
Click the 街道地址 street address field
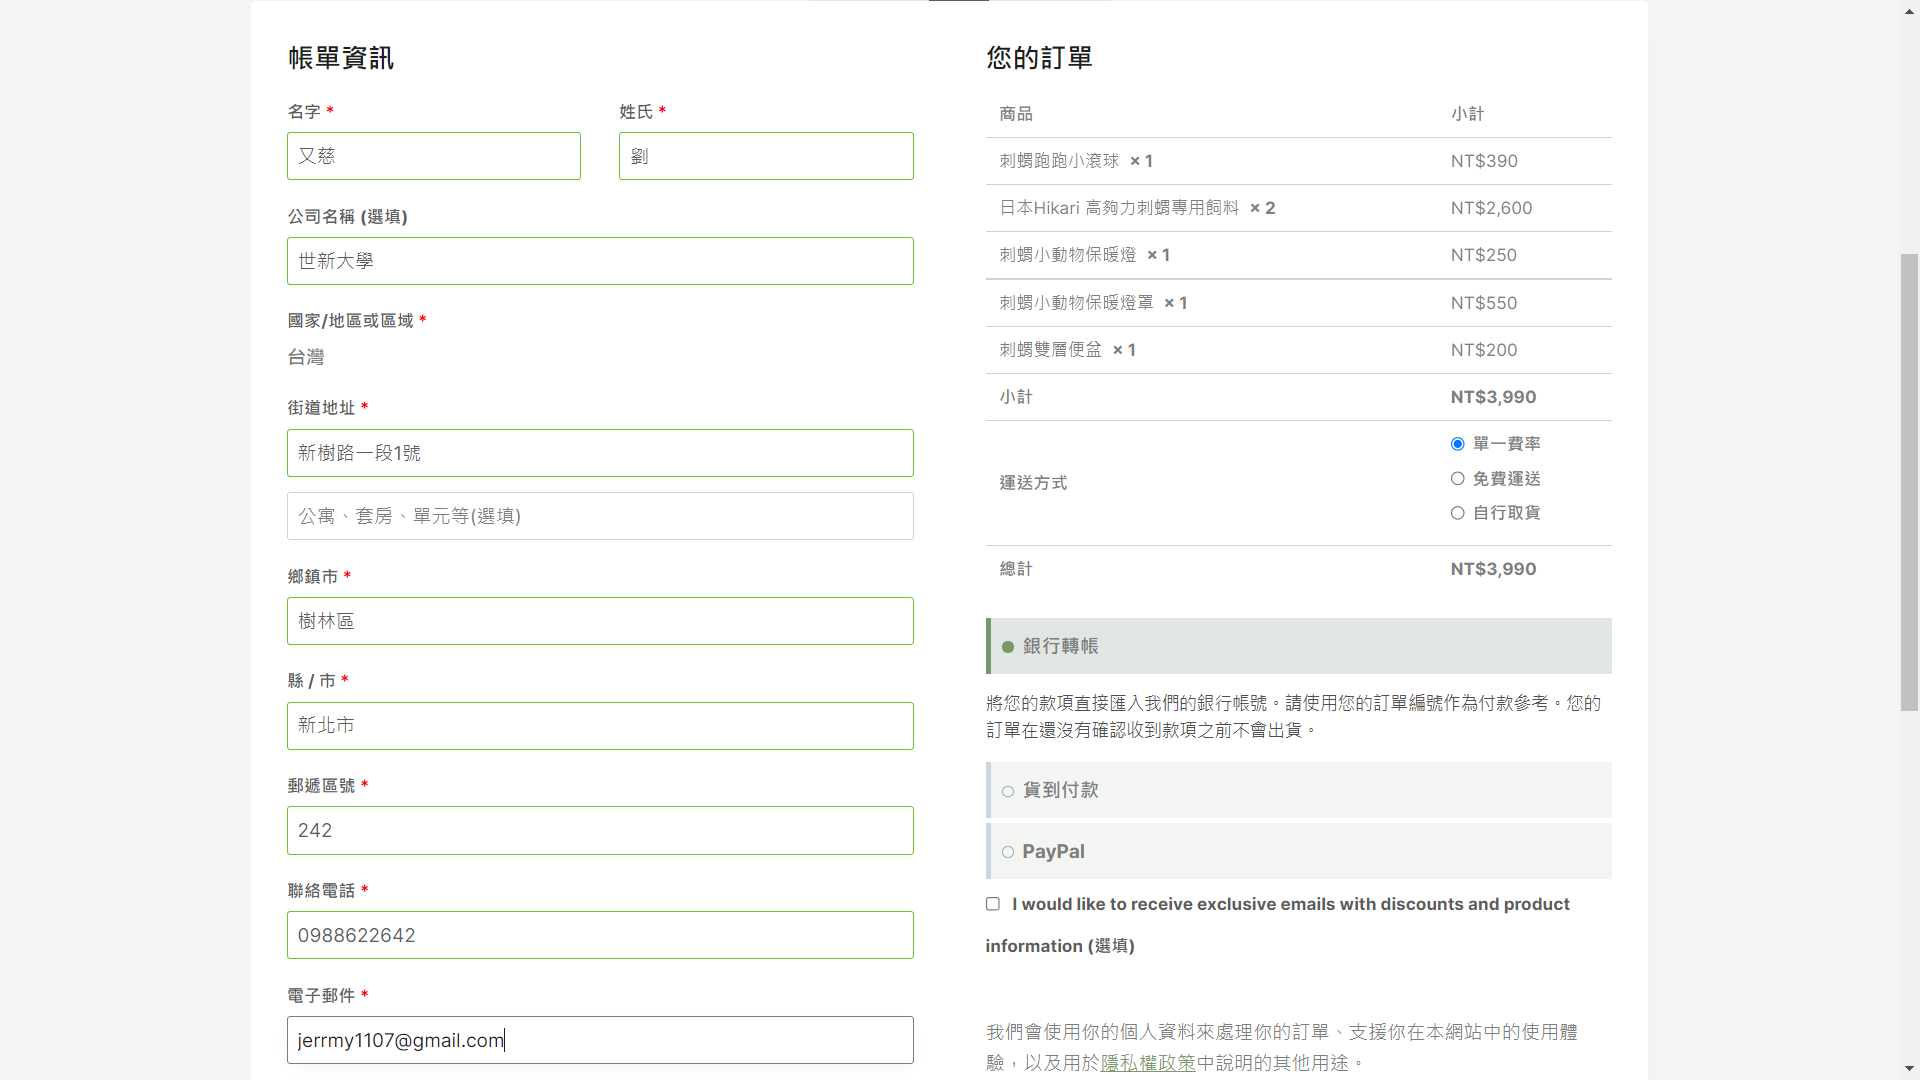click(600, 453)
